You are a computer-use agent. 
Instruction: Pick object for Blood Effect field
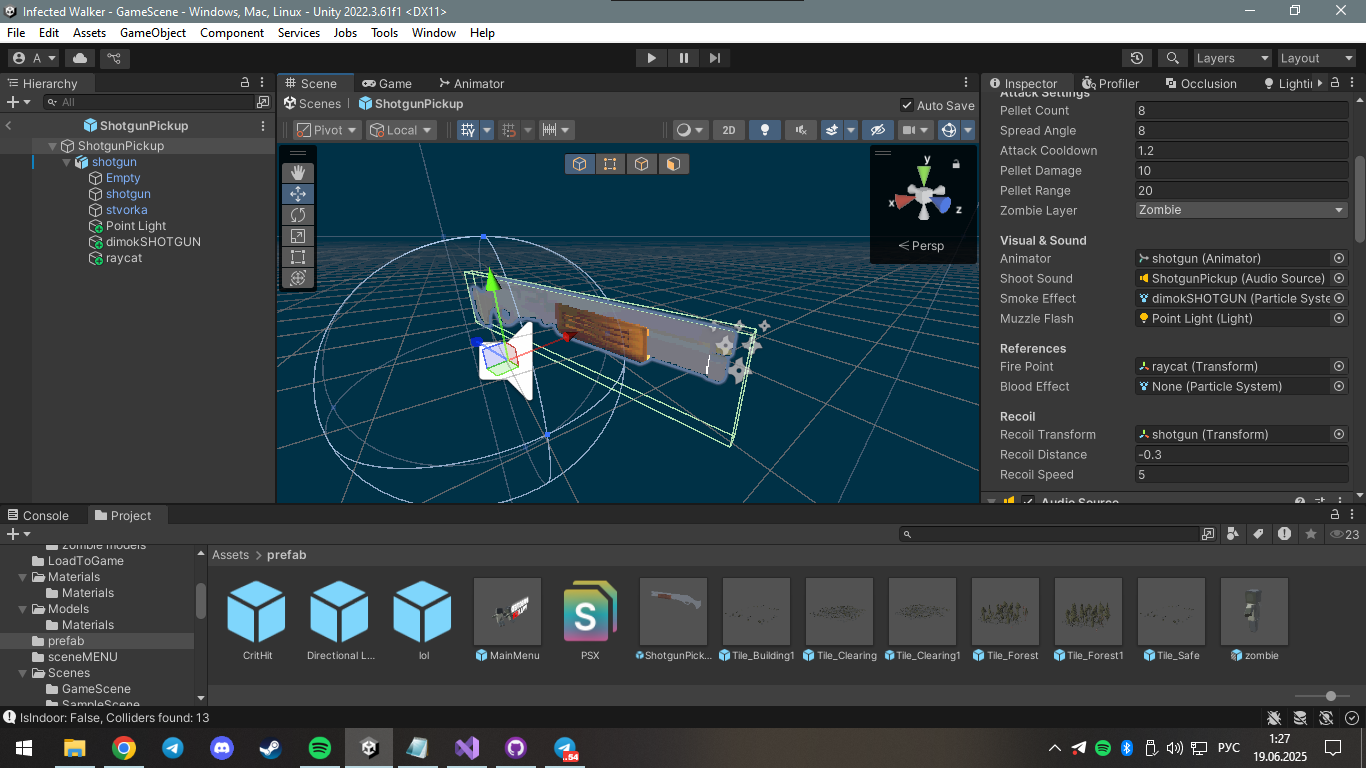click(1339, 387)
